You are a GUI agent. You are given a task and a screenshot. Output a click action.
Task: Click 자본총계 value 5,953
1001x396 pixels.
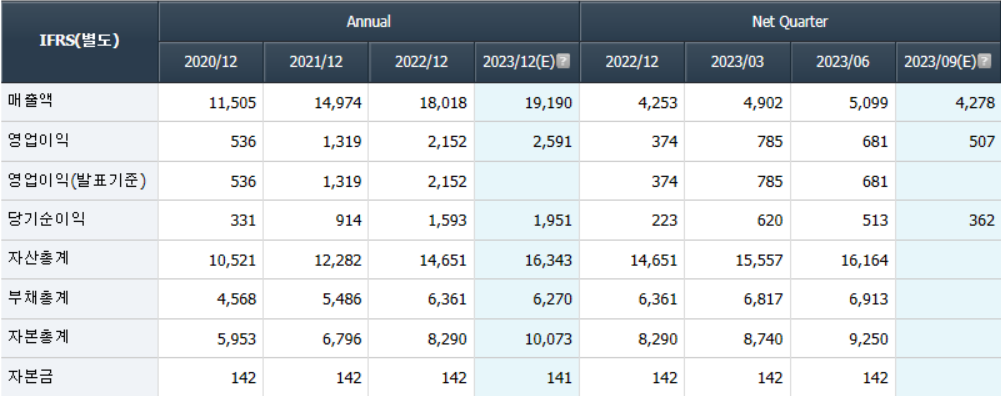click(237, 339)
